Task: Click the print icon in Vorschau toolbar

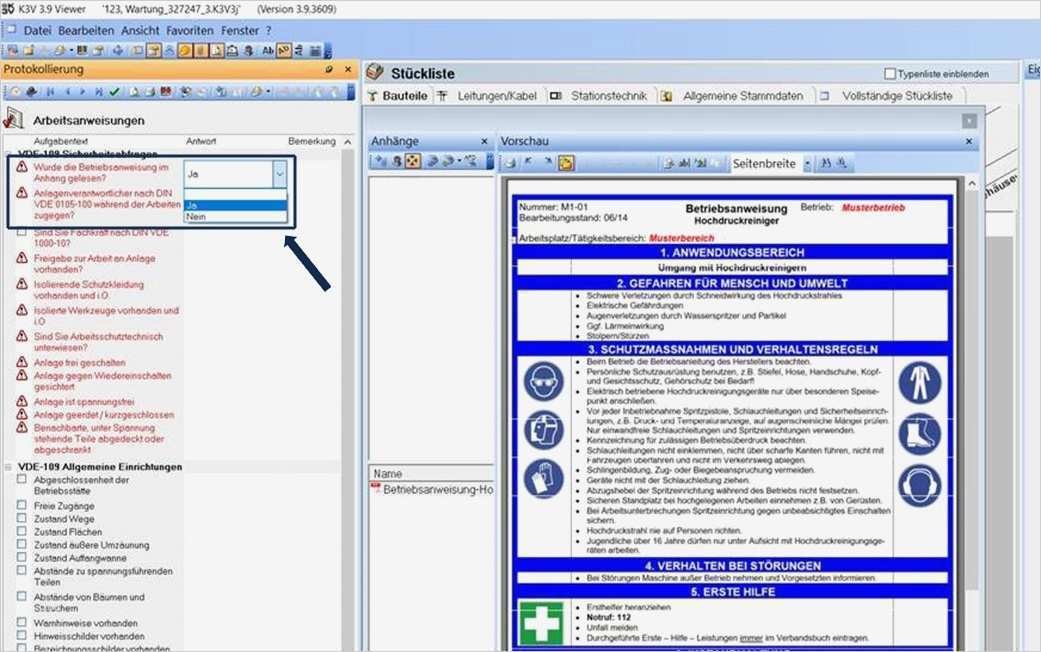Action: click(x=511, y=163)
